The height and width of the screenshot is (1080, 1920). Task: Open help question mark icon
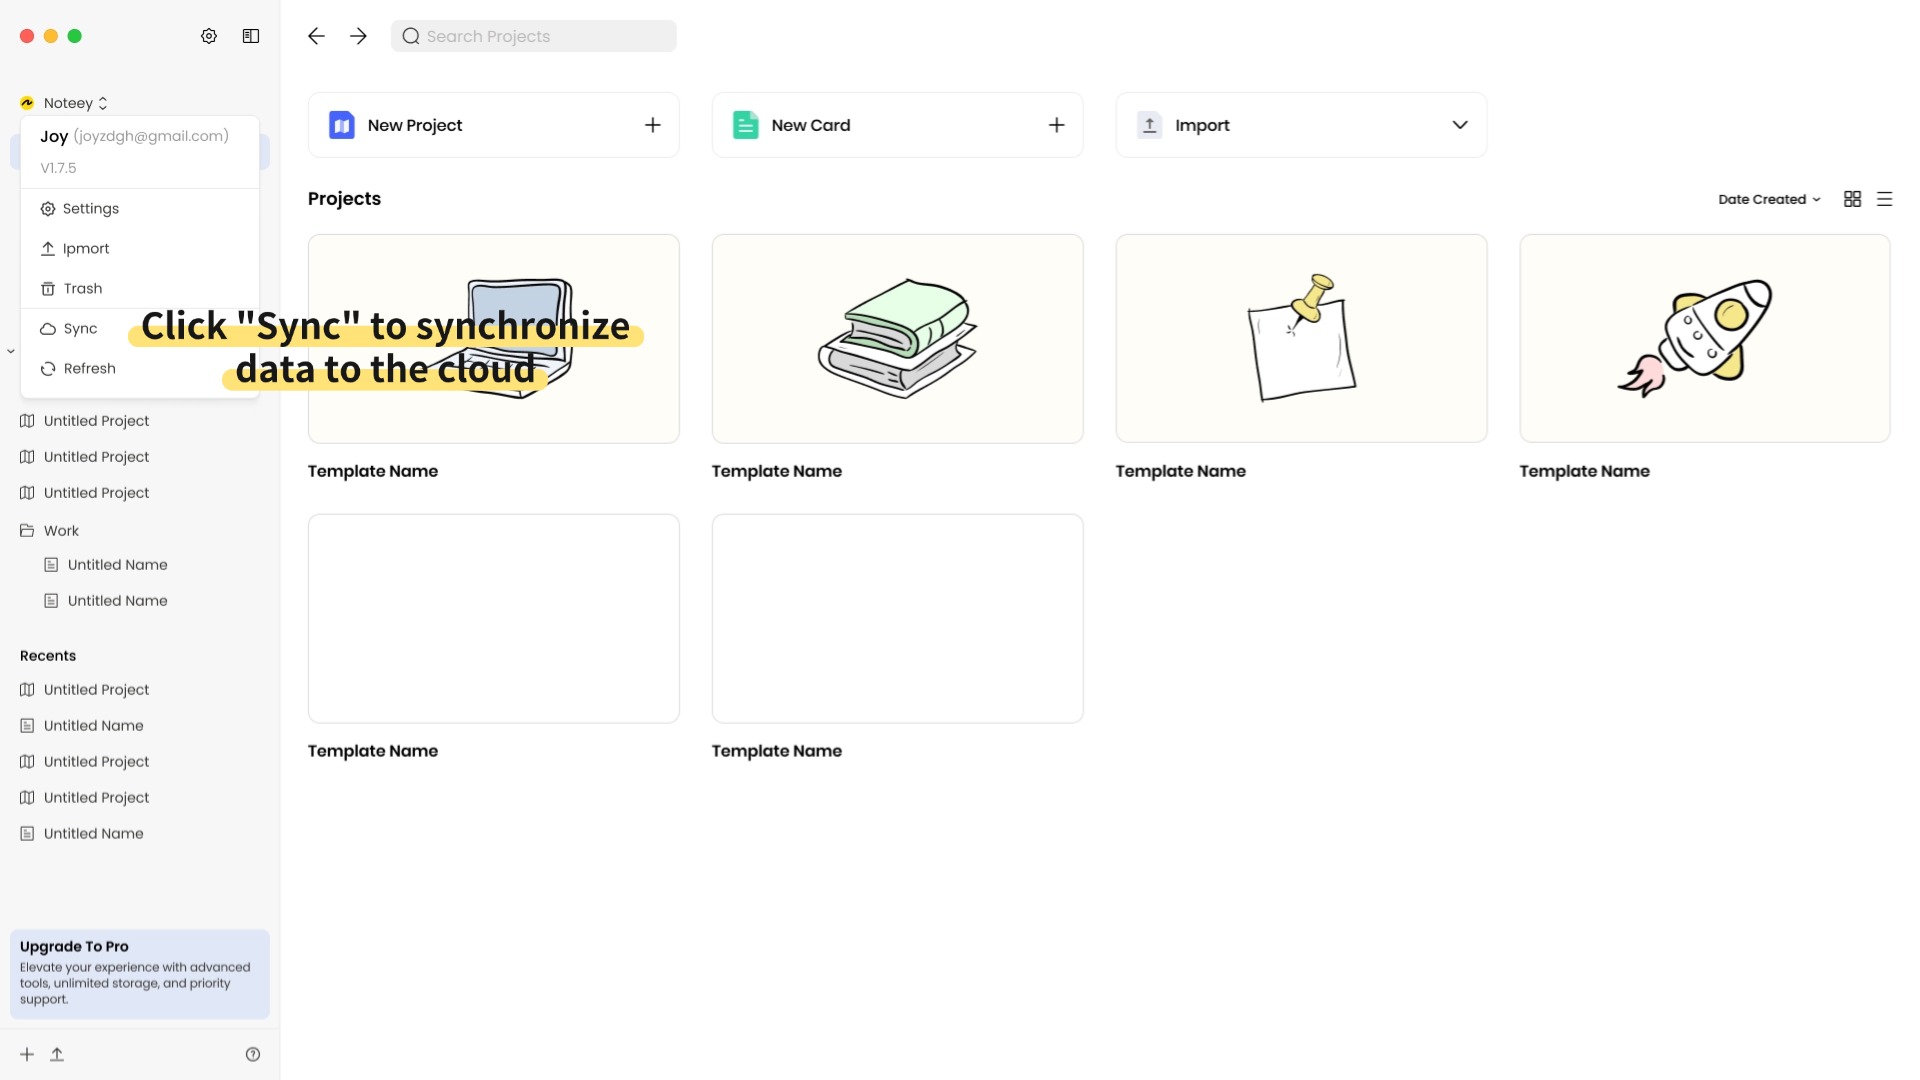pyautogui.click(x=253, y=1055)
